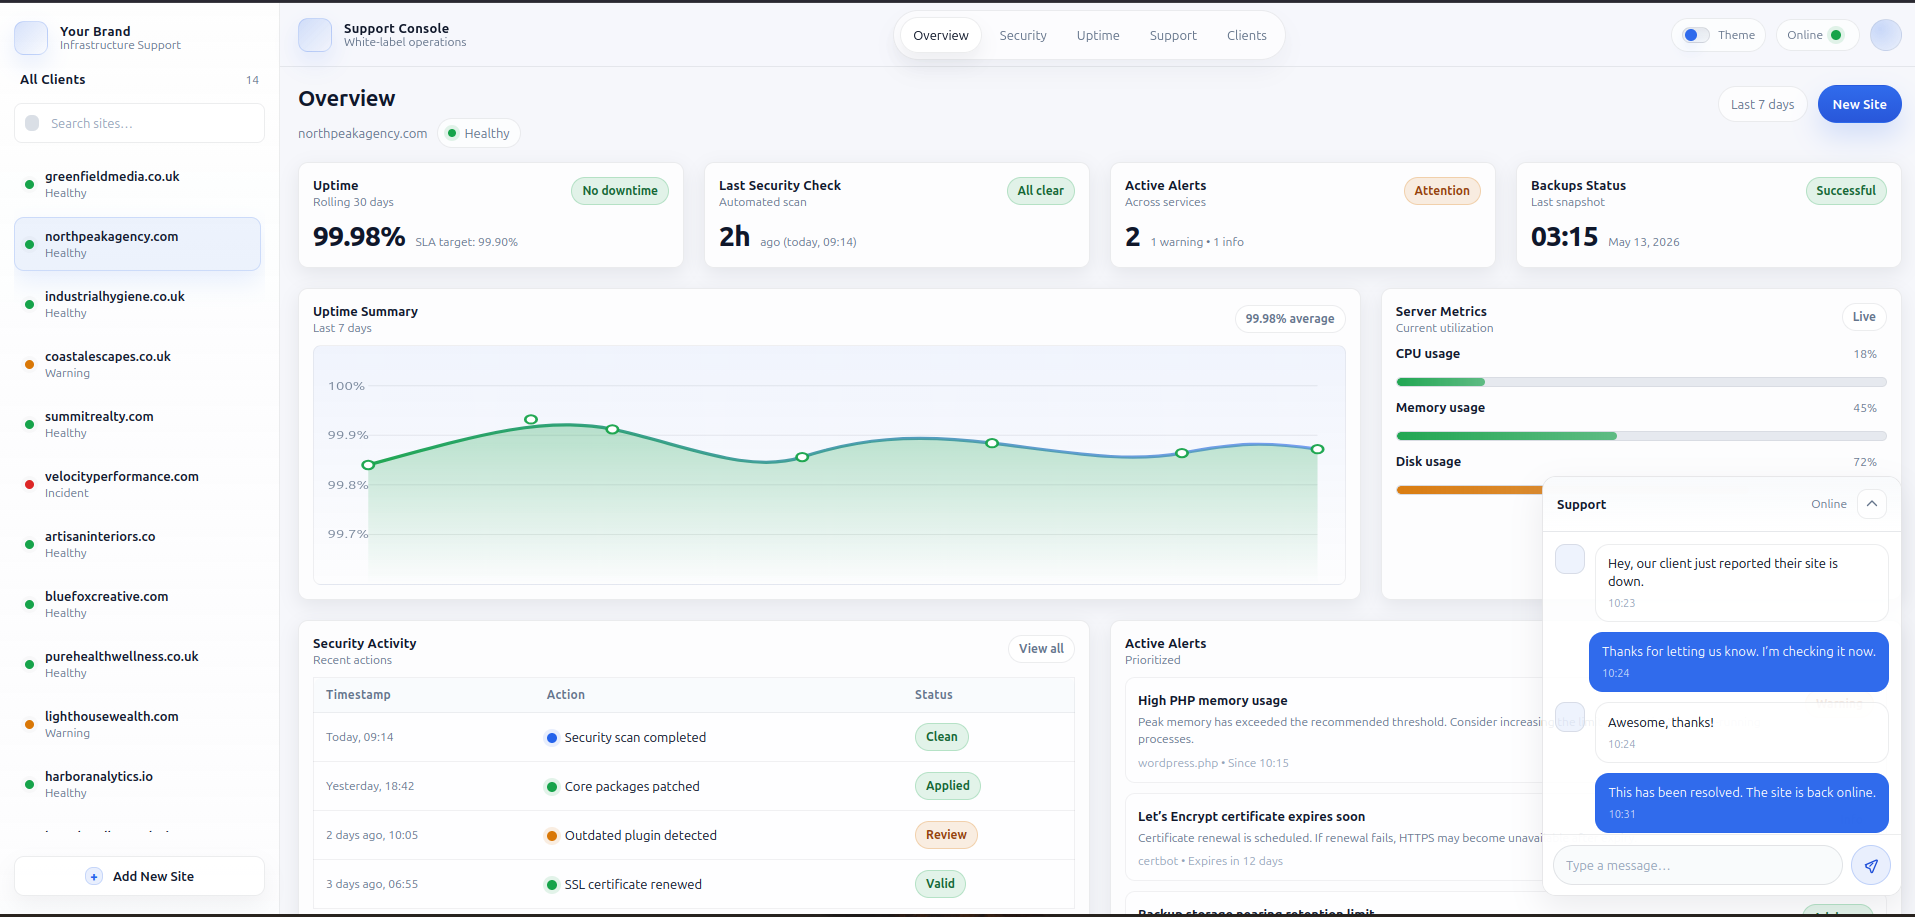Screen dimensions: 1915x917
Task: Click the search icon in the sites search box
Action: tap(32, 123)
